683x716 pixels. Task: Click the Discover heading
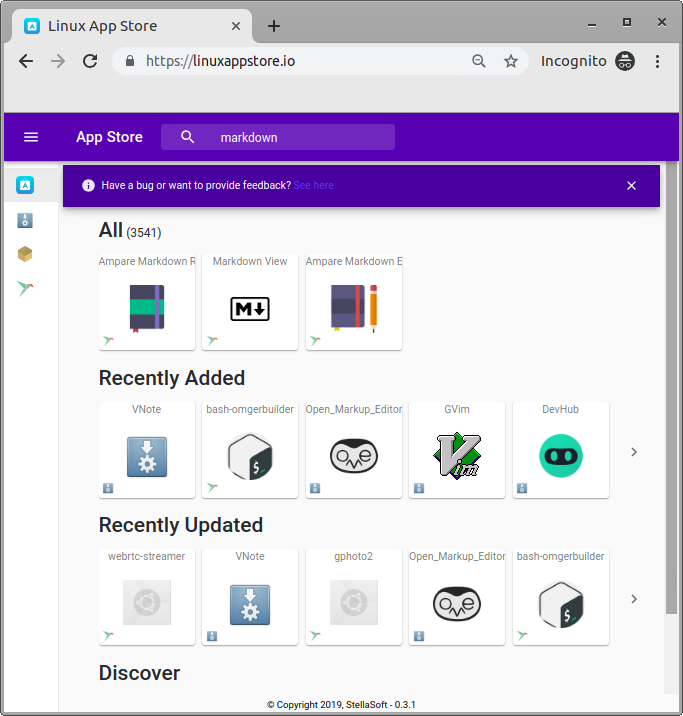[139, 673]
